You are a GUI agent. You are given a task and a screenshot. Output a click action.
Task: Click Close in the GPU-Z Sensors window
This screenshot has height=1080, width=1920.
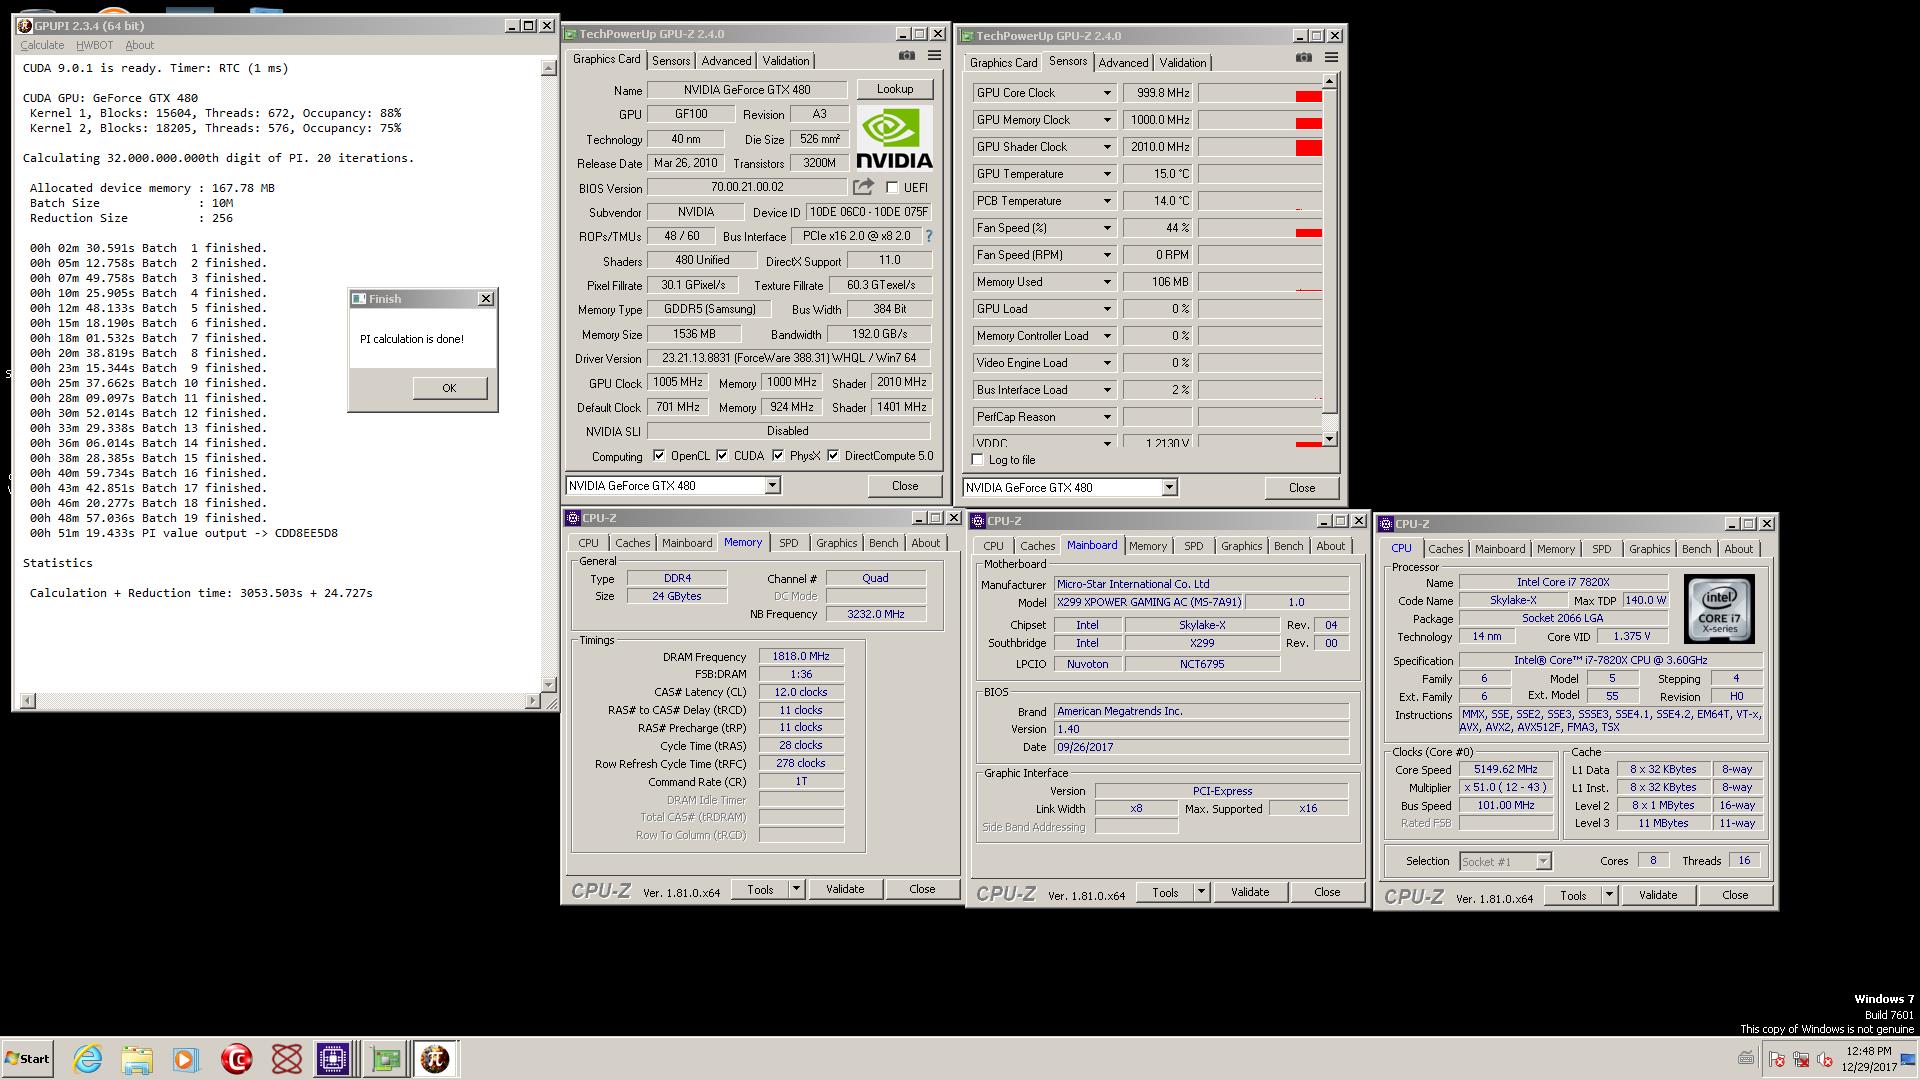(1302, 488)
